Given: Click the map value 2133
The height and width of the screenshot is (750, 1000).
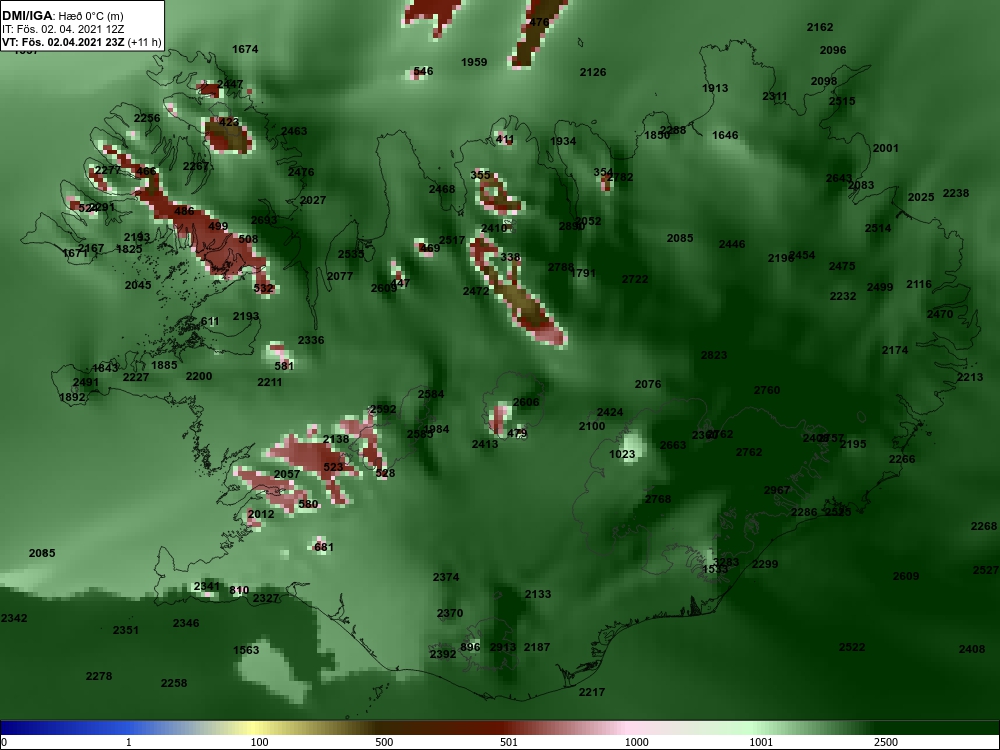Looking at the screenshot, I should [x=538, y=594].
